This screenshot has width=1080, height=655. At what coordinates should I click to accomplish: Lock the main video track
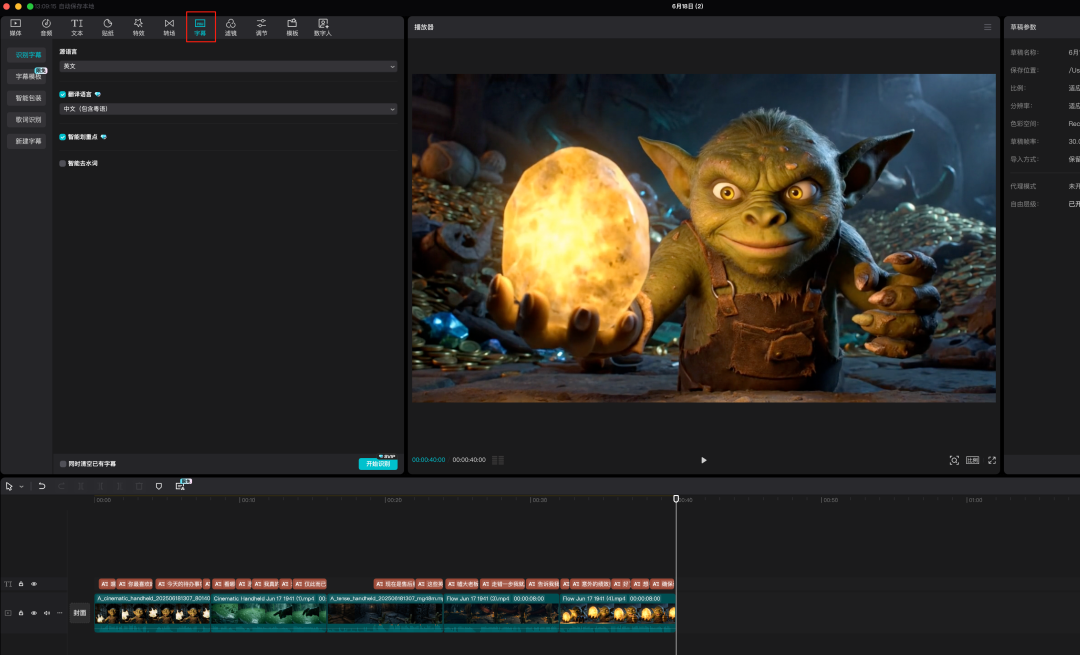(21, 613)
